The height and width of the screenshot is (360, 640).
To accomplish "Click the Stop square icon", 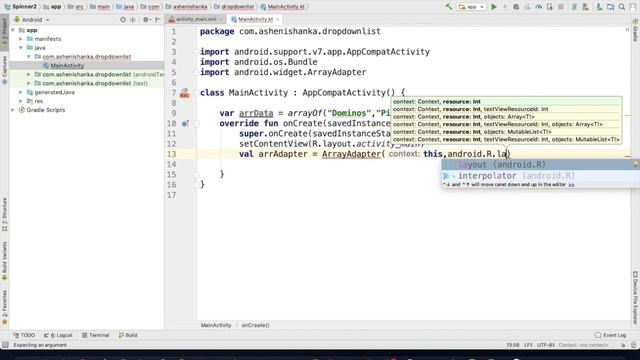I will (x=561, y=7).
